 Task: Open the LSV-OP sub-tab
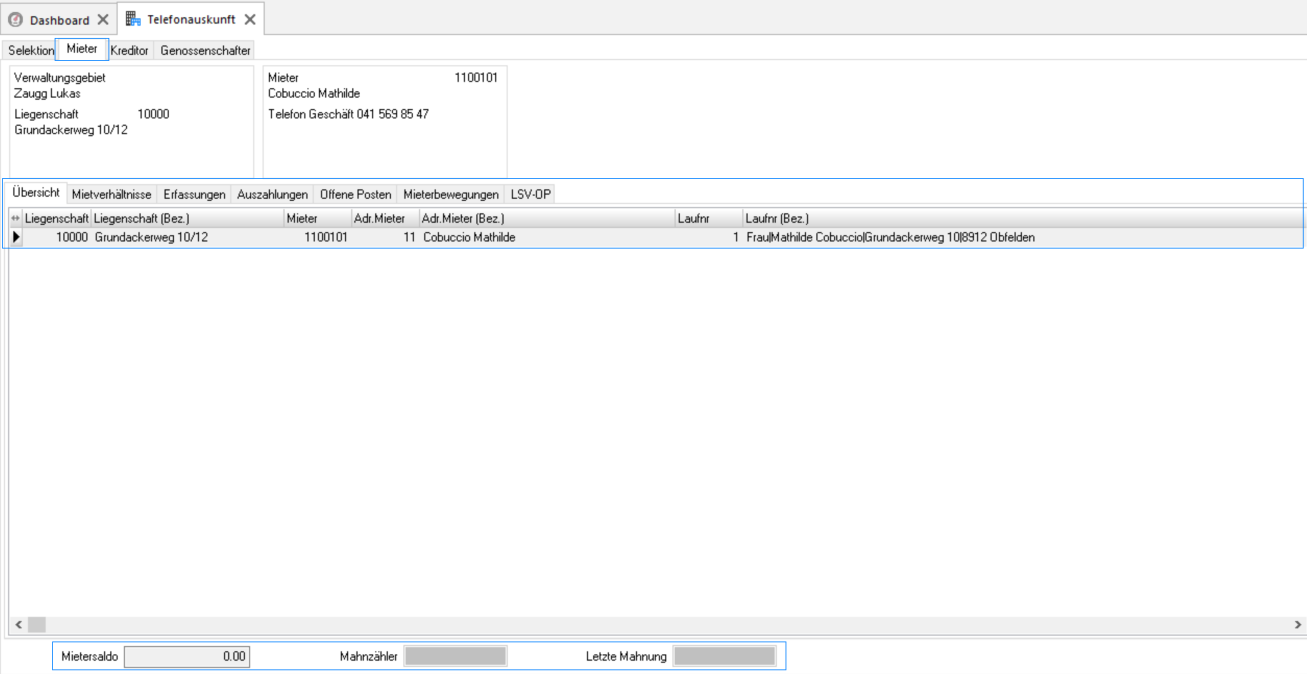[x=531, y=195]
